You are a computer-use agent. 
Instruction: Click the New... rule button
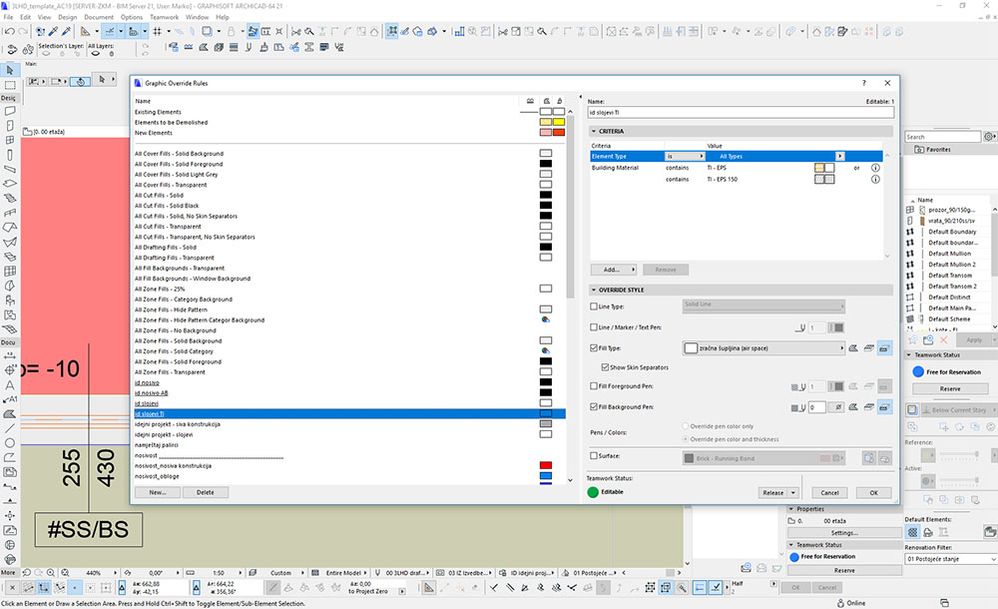point(157,493)
